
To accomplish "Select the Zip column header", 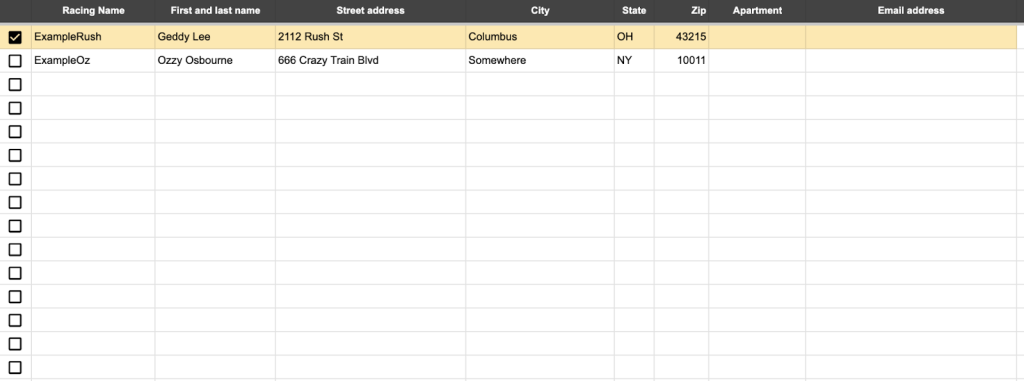I will 681,10.
